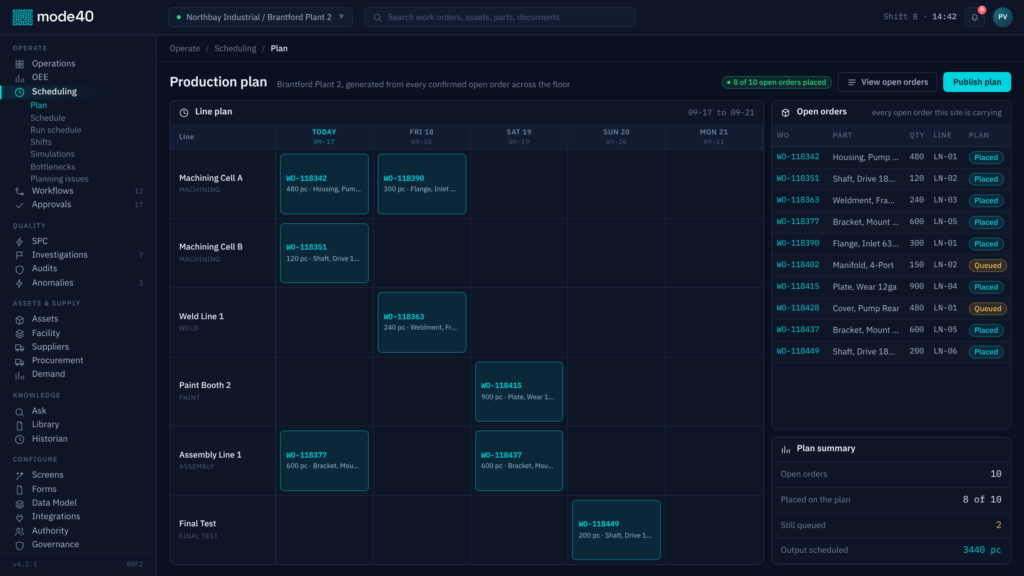The width and height of the screenshot is (1024, 576).
Task: Open WO-118449 card on Final Test
Action: (x=616, y=530)
